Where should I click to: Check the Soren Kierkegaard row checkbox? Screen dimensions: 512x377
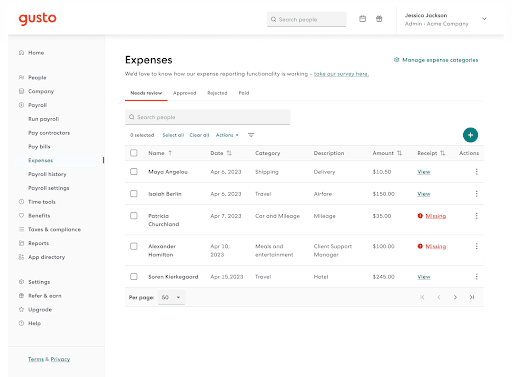(x=134, y=277)
